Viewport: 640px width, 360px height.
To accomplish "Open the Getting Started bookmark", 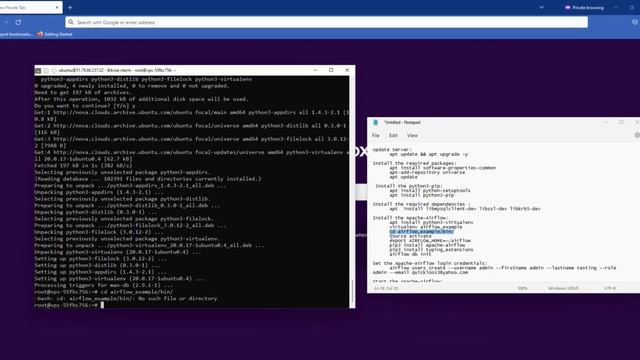I will tap(55, 34).
